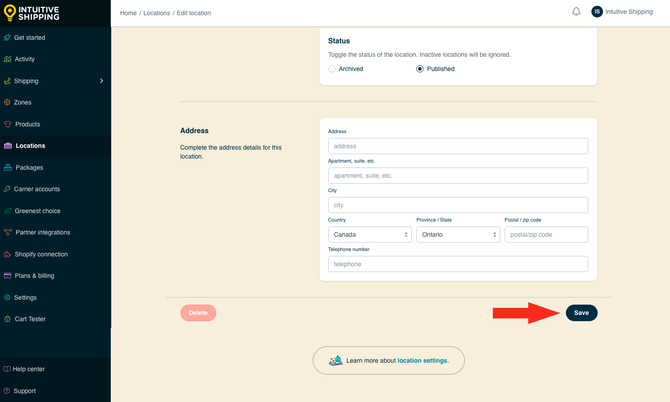Screen dimensions: 670x402
Task: Click the Get started rocket icon
Action: [7, 38]
